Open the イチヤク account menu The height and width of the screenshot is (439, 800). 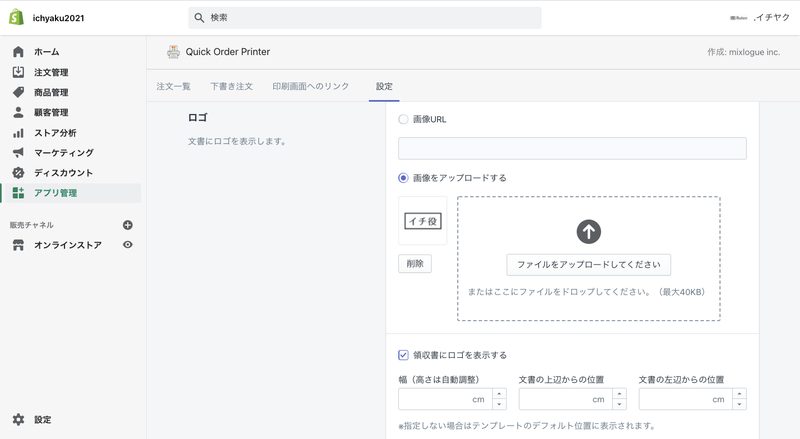pos(760,17)
